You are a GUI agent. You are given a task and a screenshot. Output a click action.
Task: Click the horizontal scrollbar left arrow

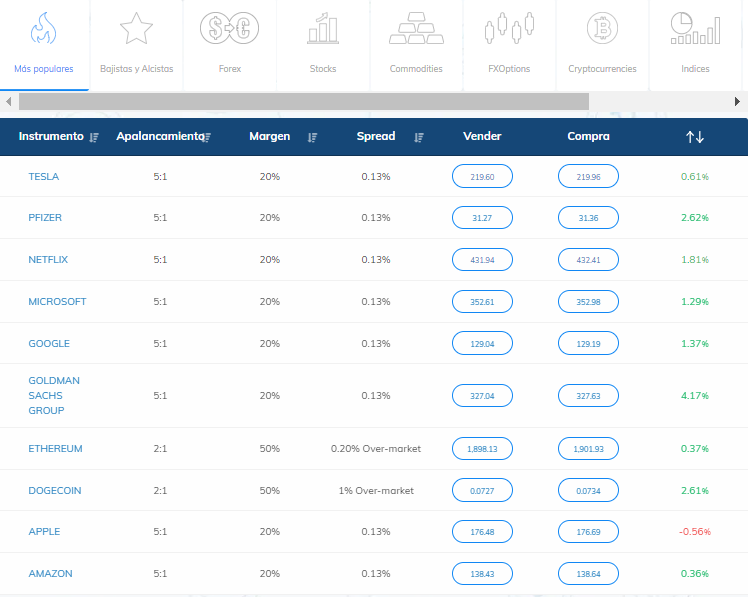coord(8,102)
